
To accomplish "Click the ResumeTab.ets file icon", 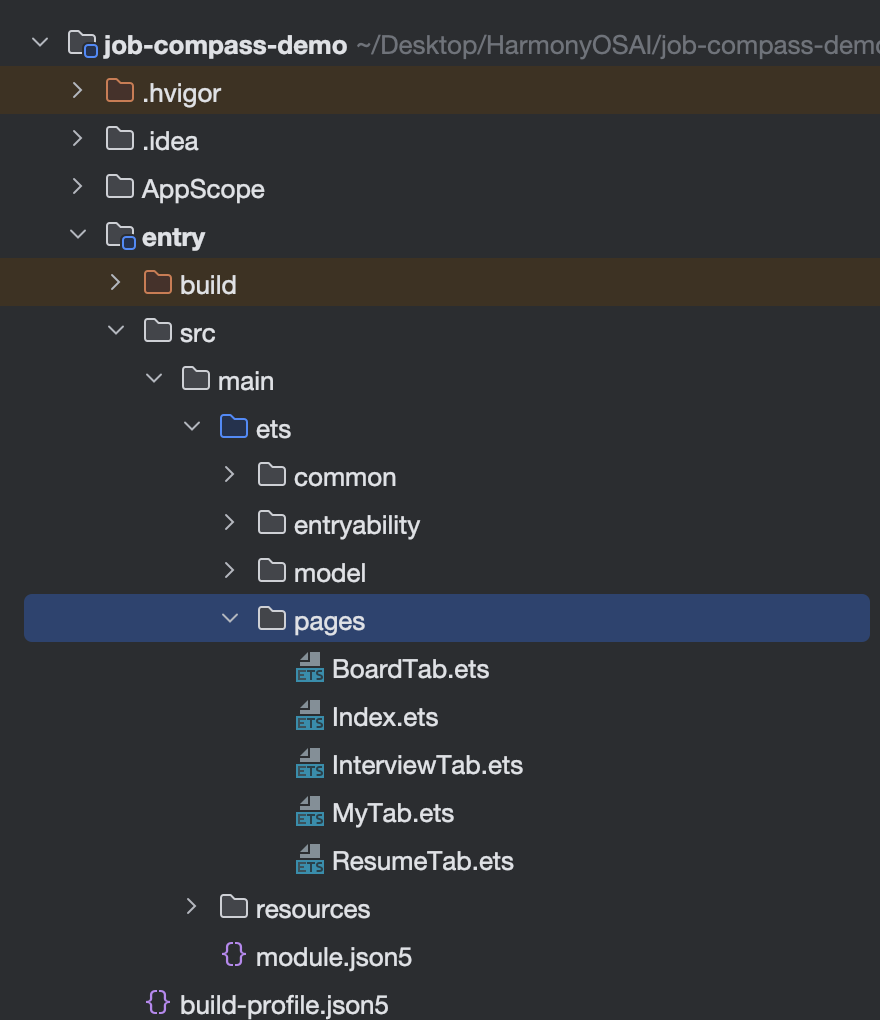I will [x=310, y=860].
